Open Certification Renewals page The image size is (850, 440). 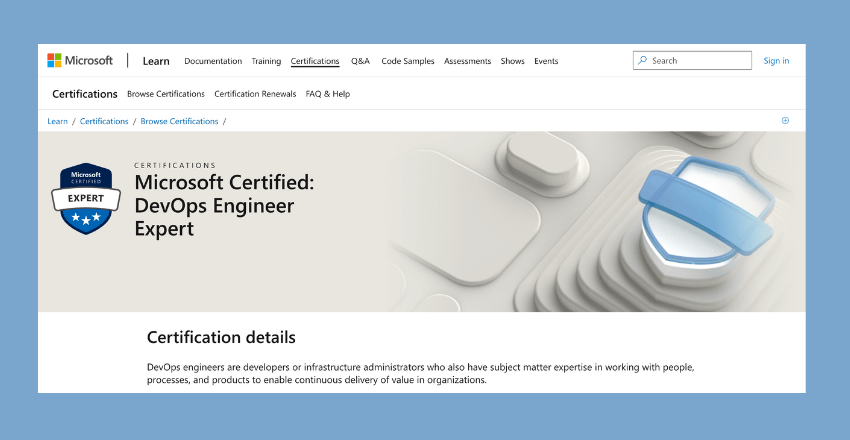[x=255, y=94]
